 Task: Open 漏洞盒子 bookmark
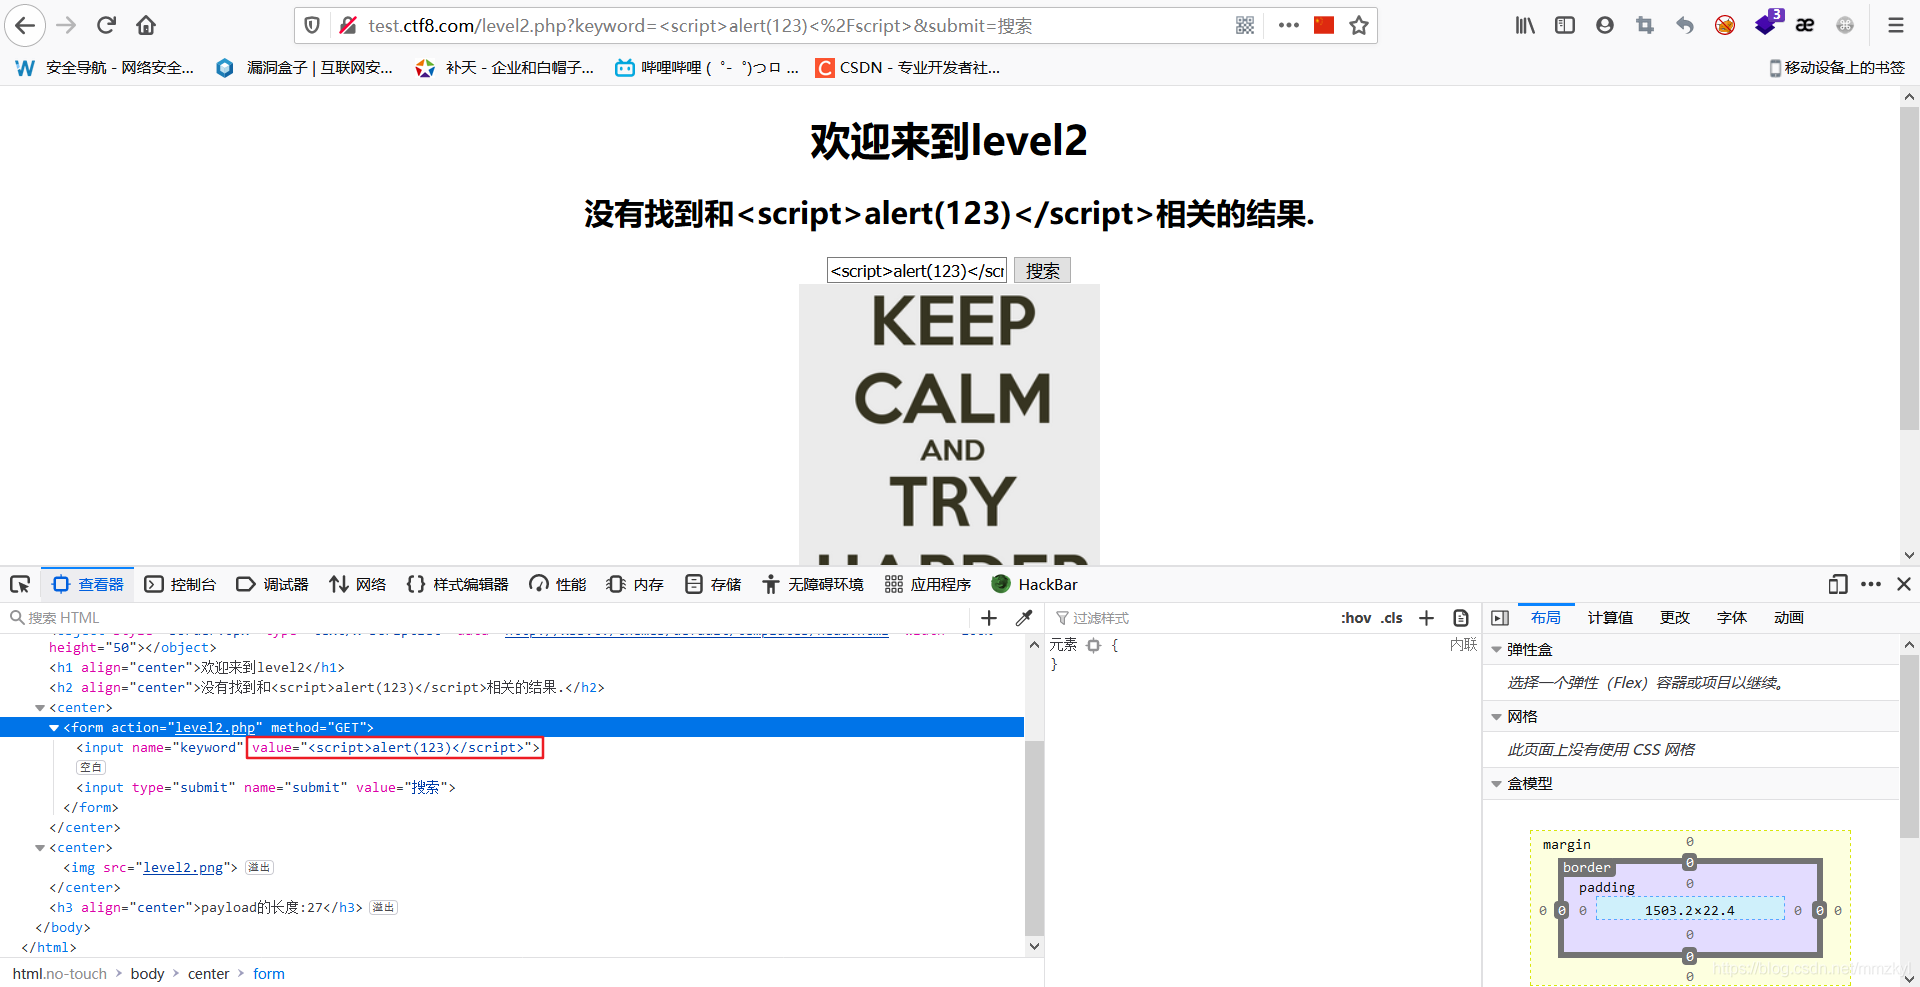coord(305,68)
